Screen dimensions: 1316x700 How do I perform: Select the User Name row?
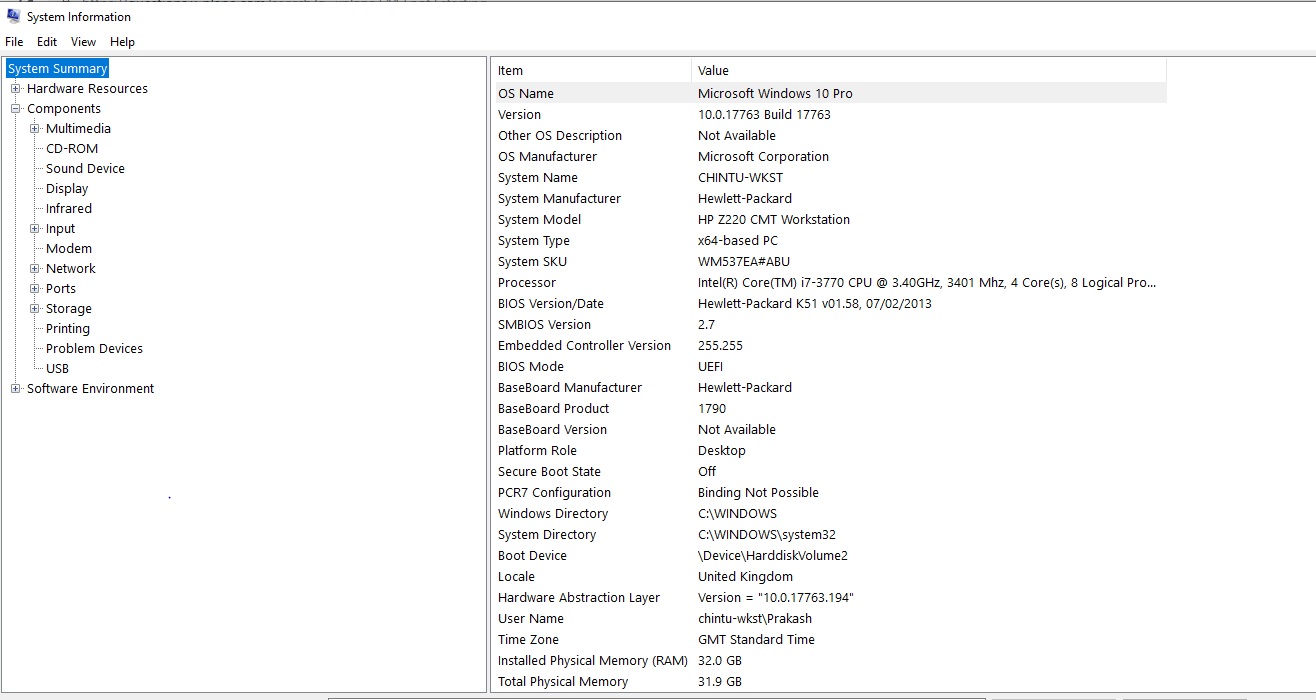click(829, 618)
